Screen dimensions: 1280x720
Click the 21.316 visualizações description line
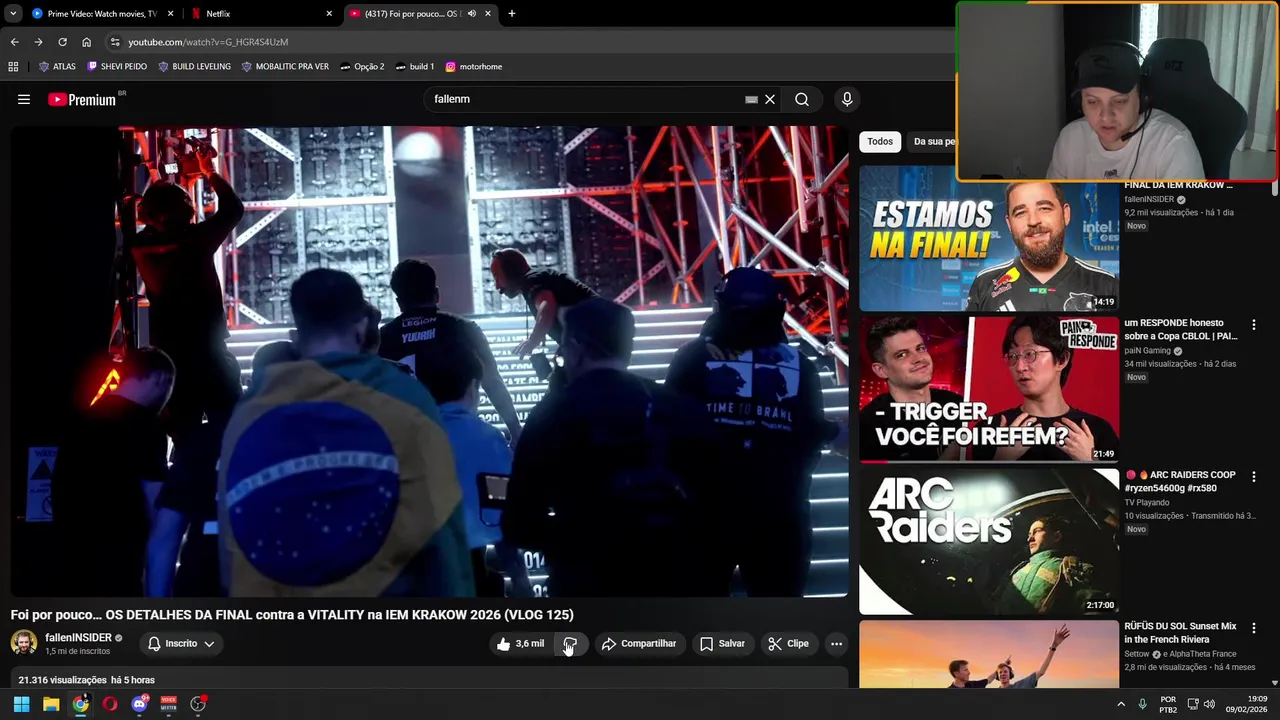tap(86, 680)
